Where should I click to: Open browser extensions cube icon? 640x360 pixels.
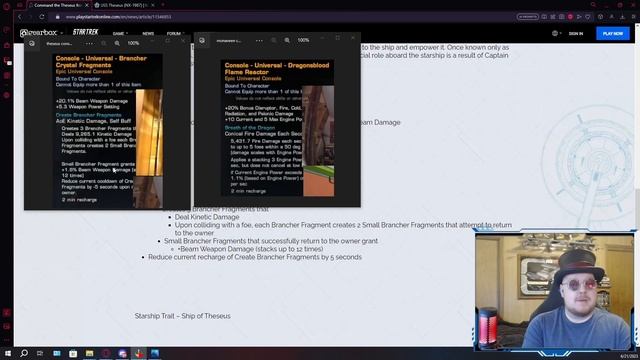[600, 17]
